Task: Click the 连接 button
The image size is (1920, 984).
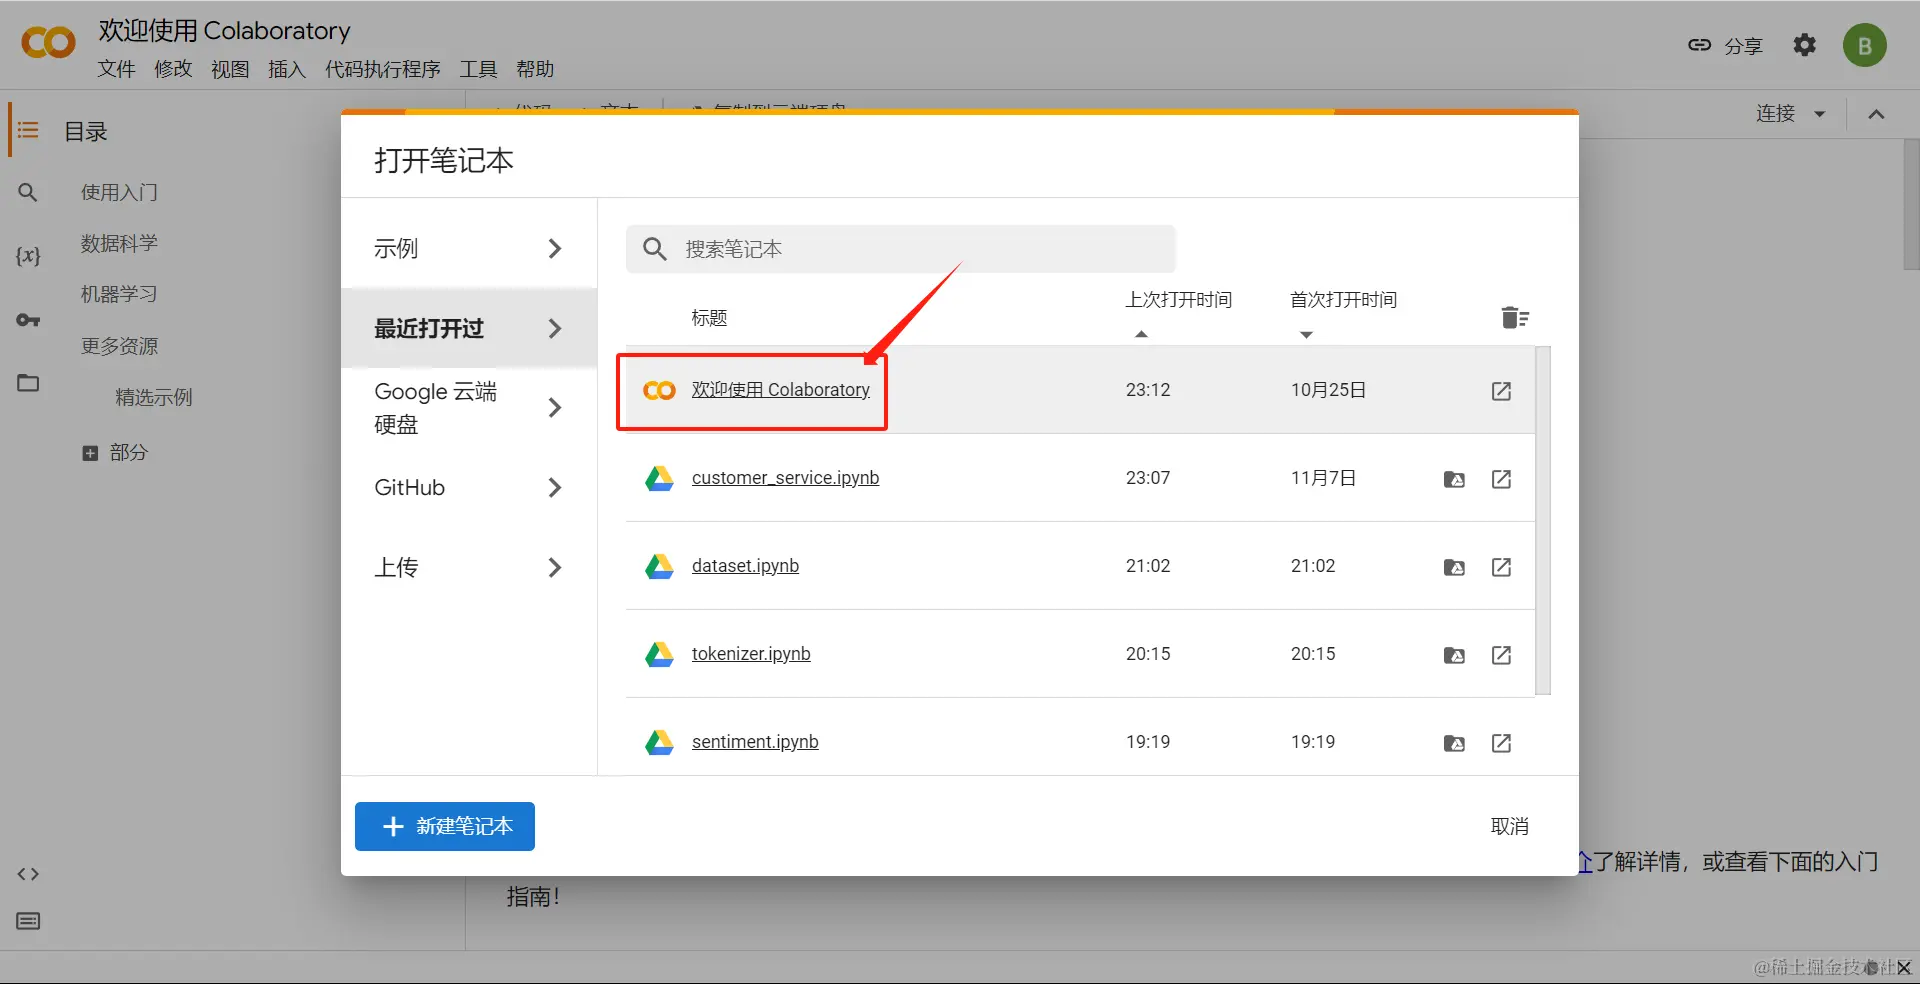Action: point(1776,114)
